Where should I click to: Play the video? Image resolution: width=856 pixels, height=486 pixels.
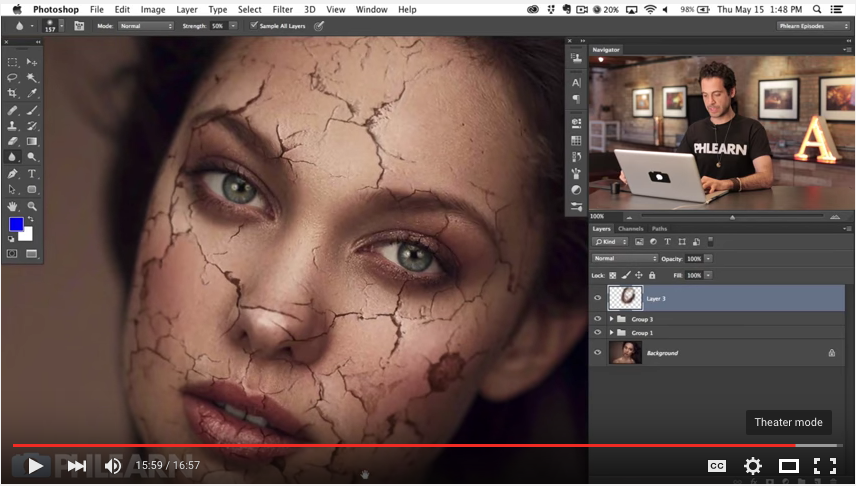(35, 466)
